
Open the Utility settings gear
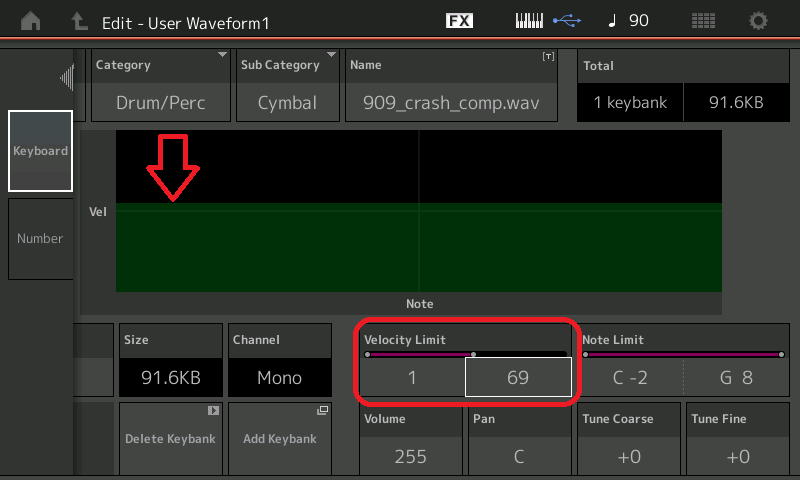coord(759,21)
